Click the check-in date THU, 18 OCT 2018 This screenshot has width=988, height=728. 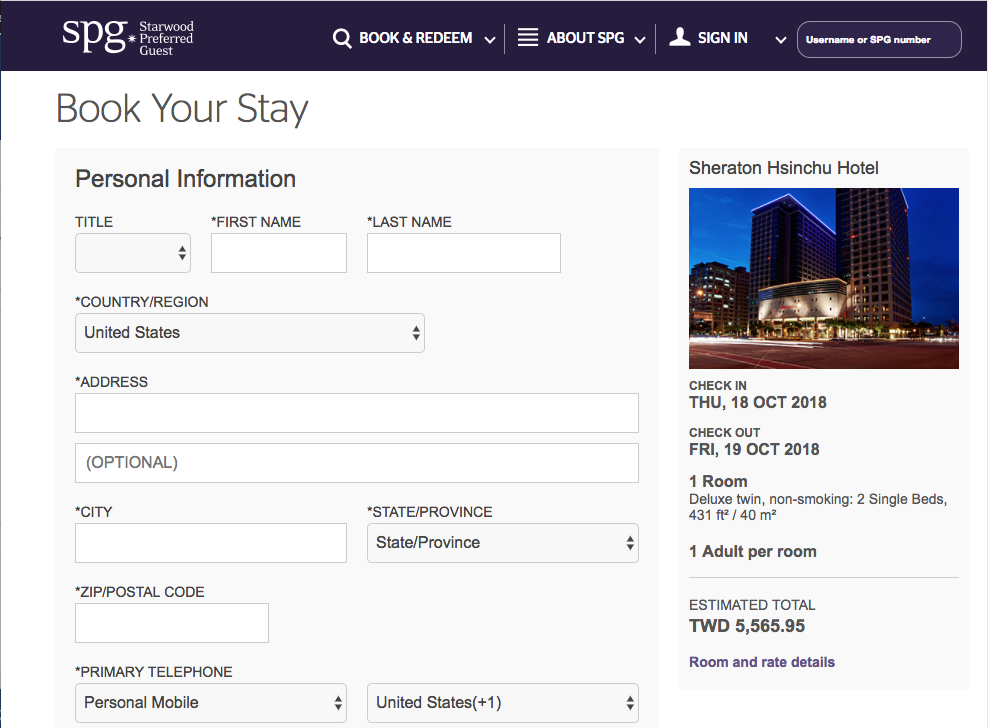(x=757, y=402)
